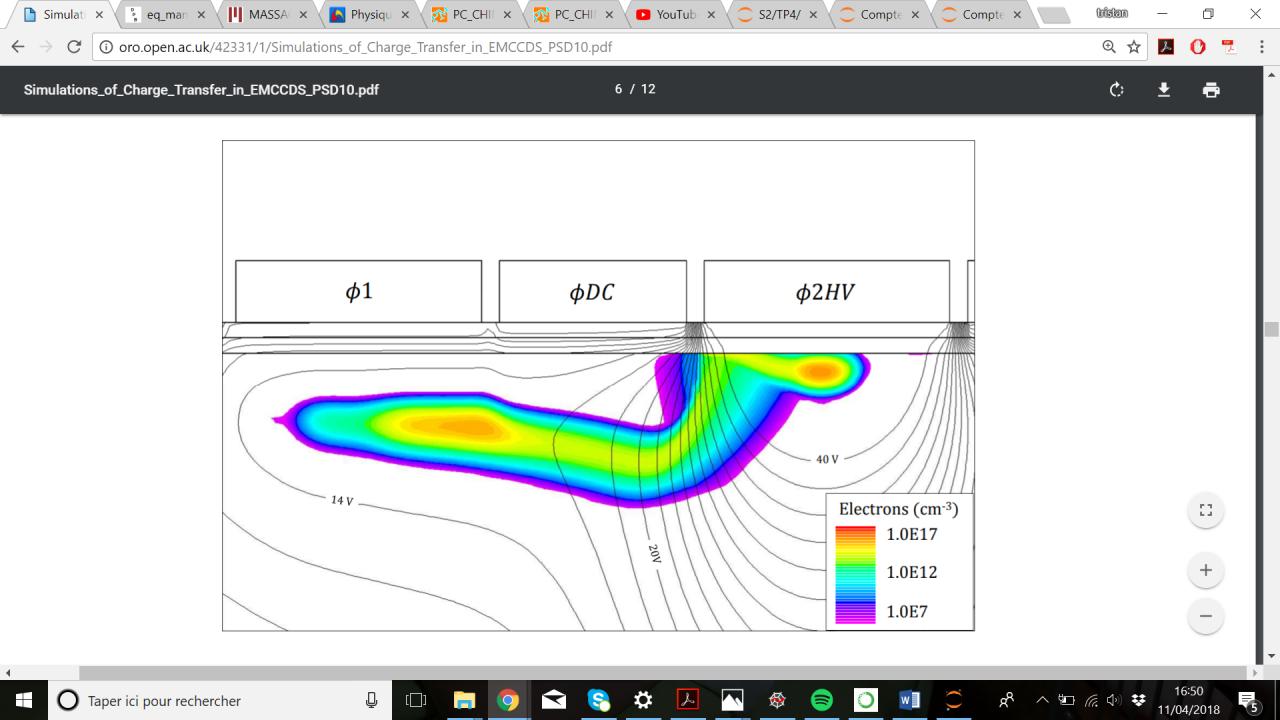Open Skype from the taskbar
This screenshot has height=720, width=1280.
(598, 700)
